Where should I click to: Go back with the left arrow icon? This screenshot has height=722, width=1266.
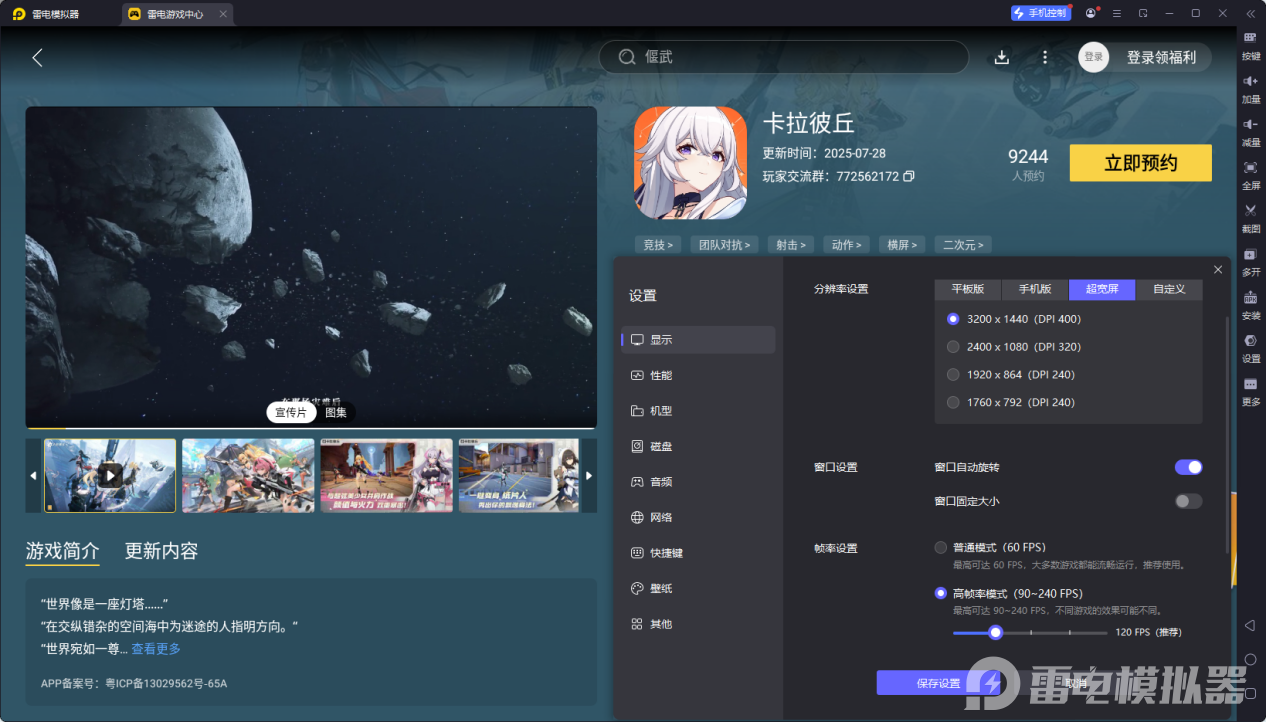[37, 57]
